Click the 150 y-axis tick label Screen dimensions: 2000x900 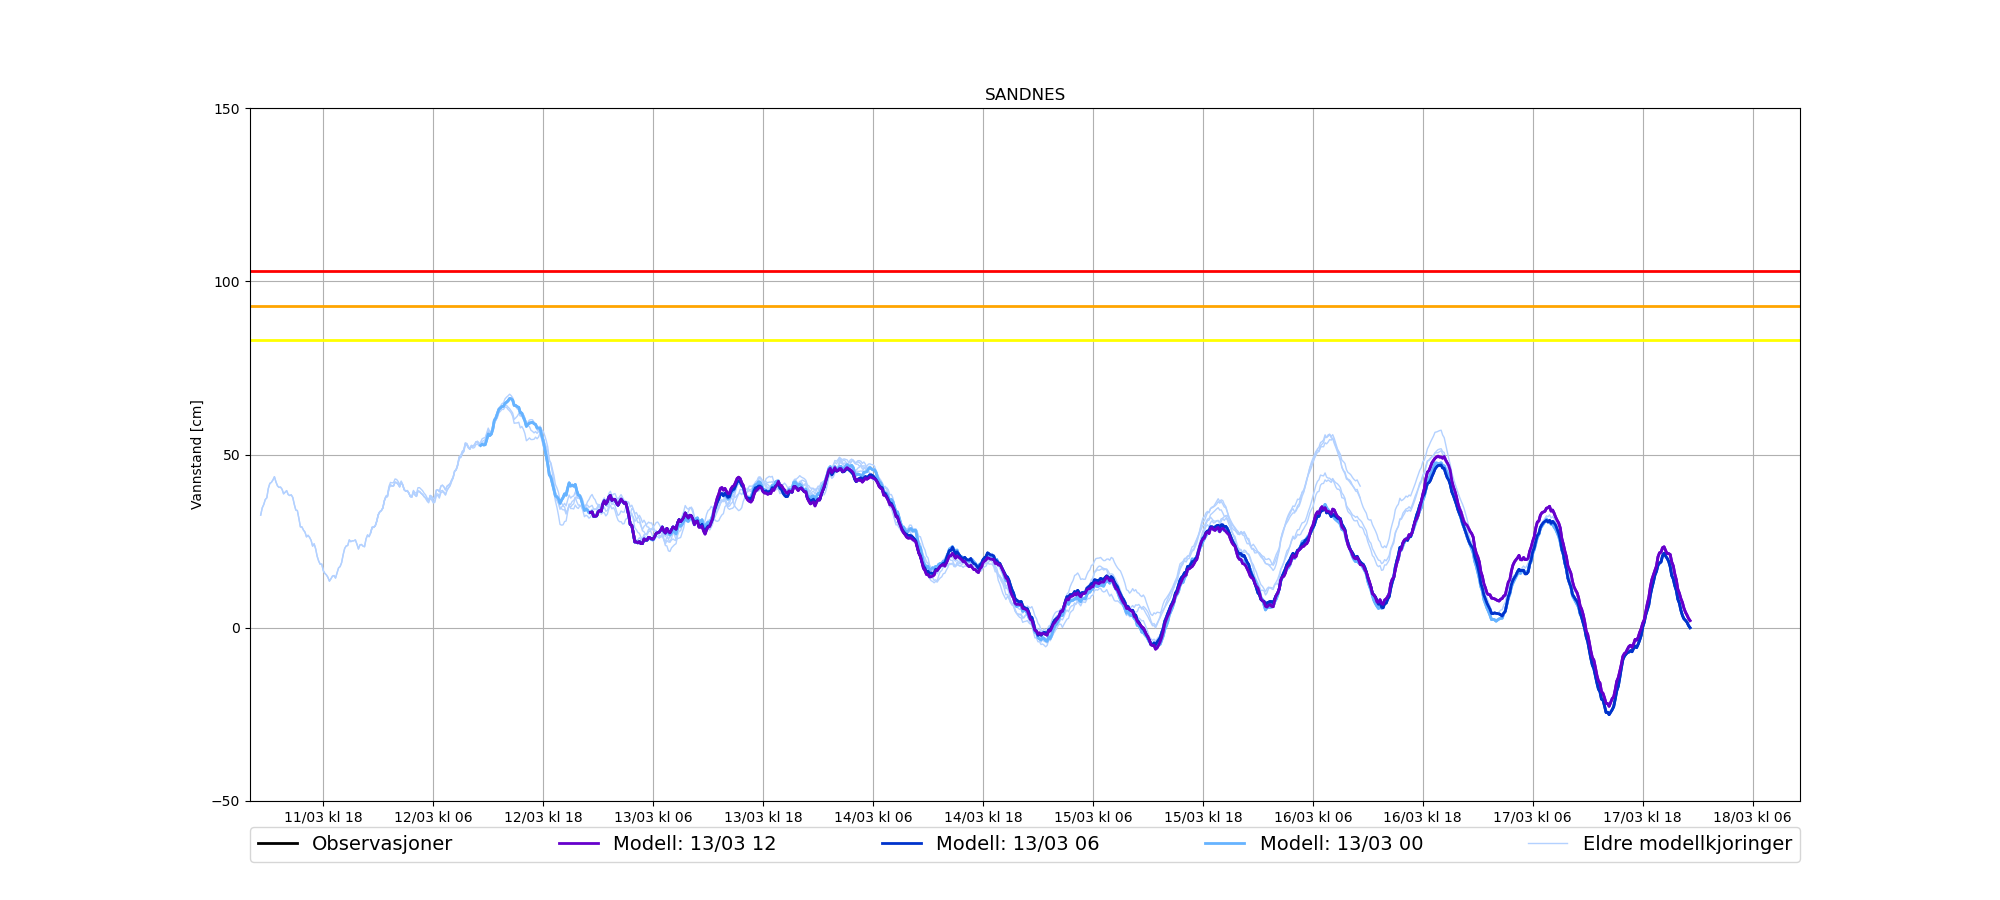[228, 109]
